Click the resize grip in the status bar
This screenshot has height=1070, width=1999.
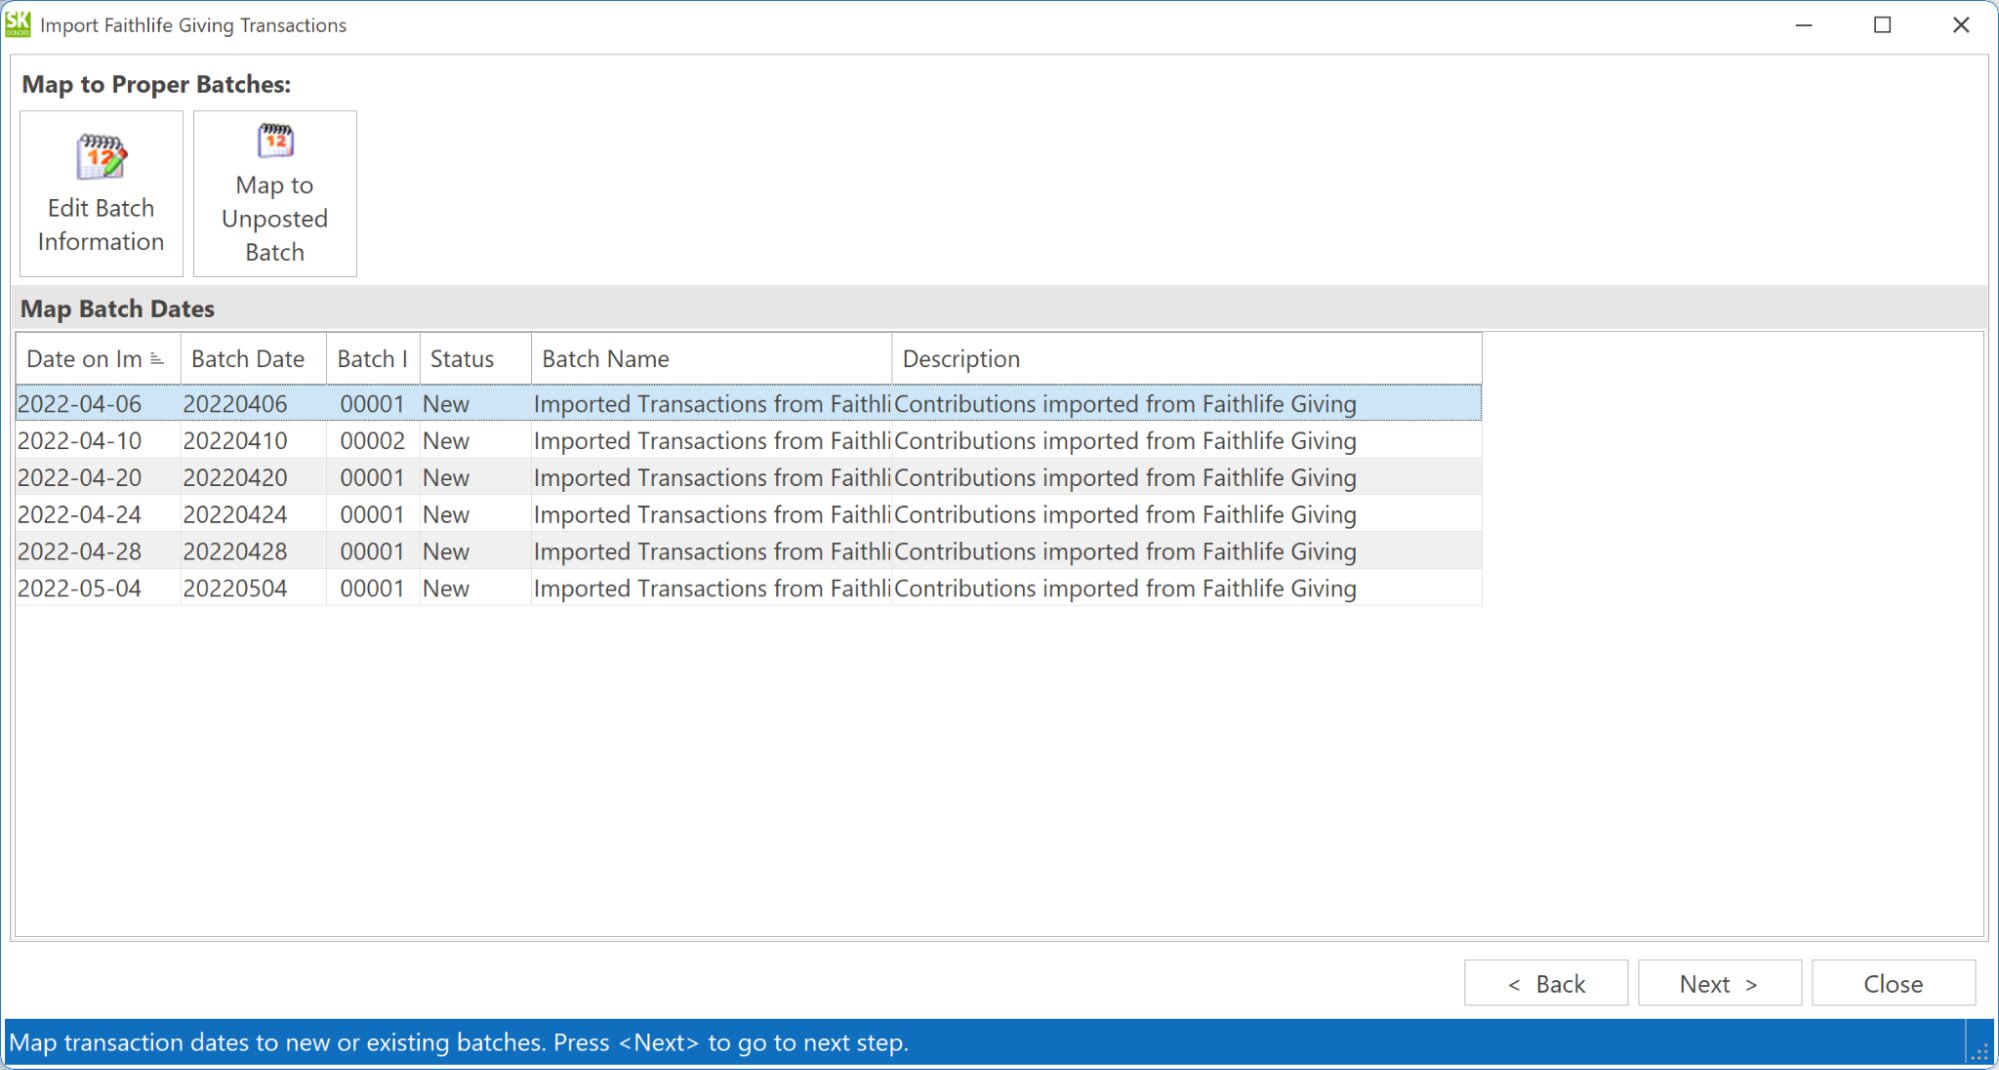(x=1979, y=1050)
